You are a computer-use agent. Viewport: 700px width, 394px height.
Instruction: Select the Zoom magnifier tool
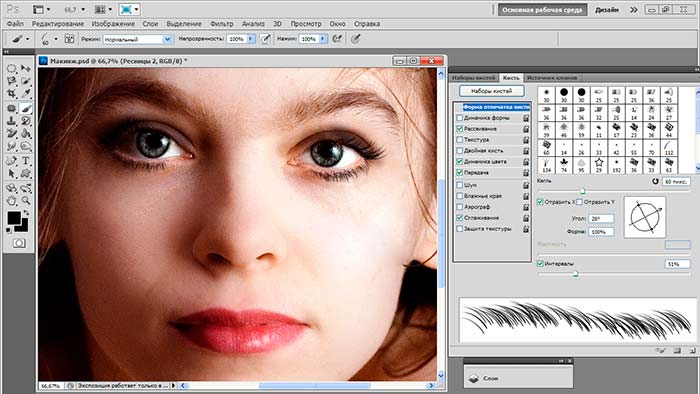point(26,200)
